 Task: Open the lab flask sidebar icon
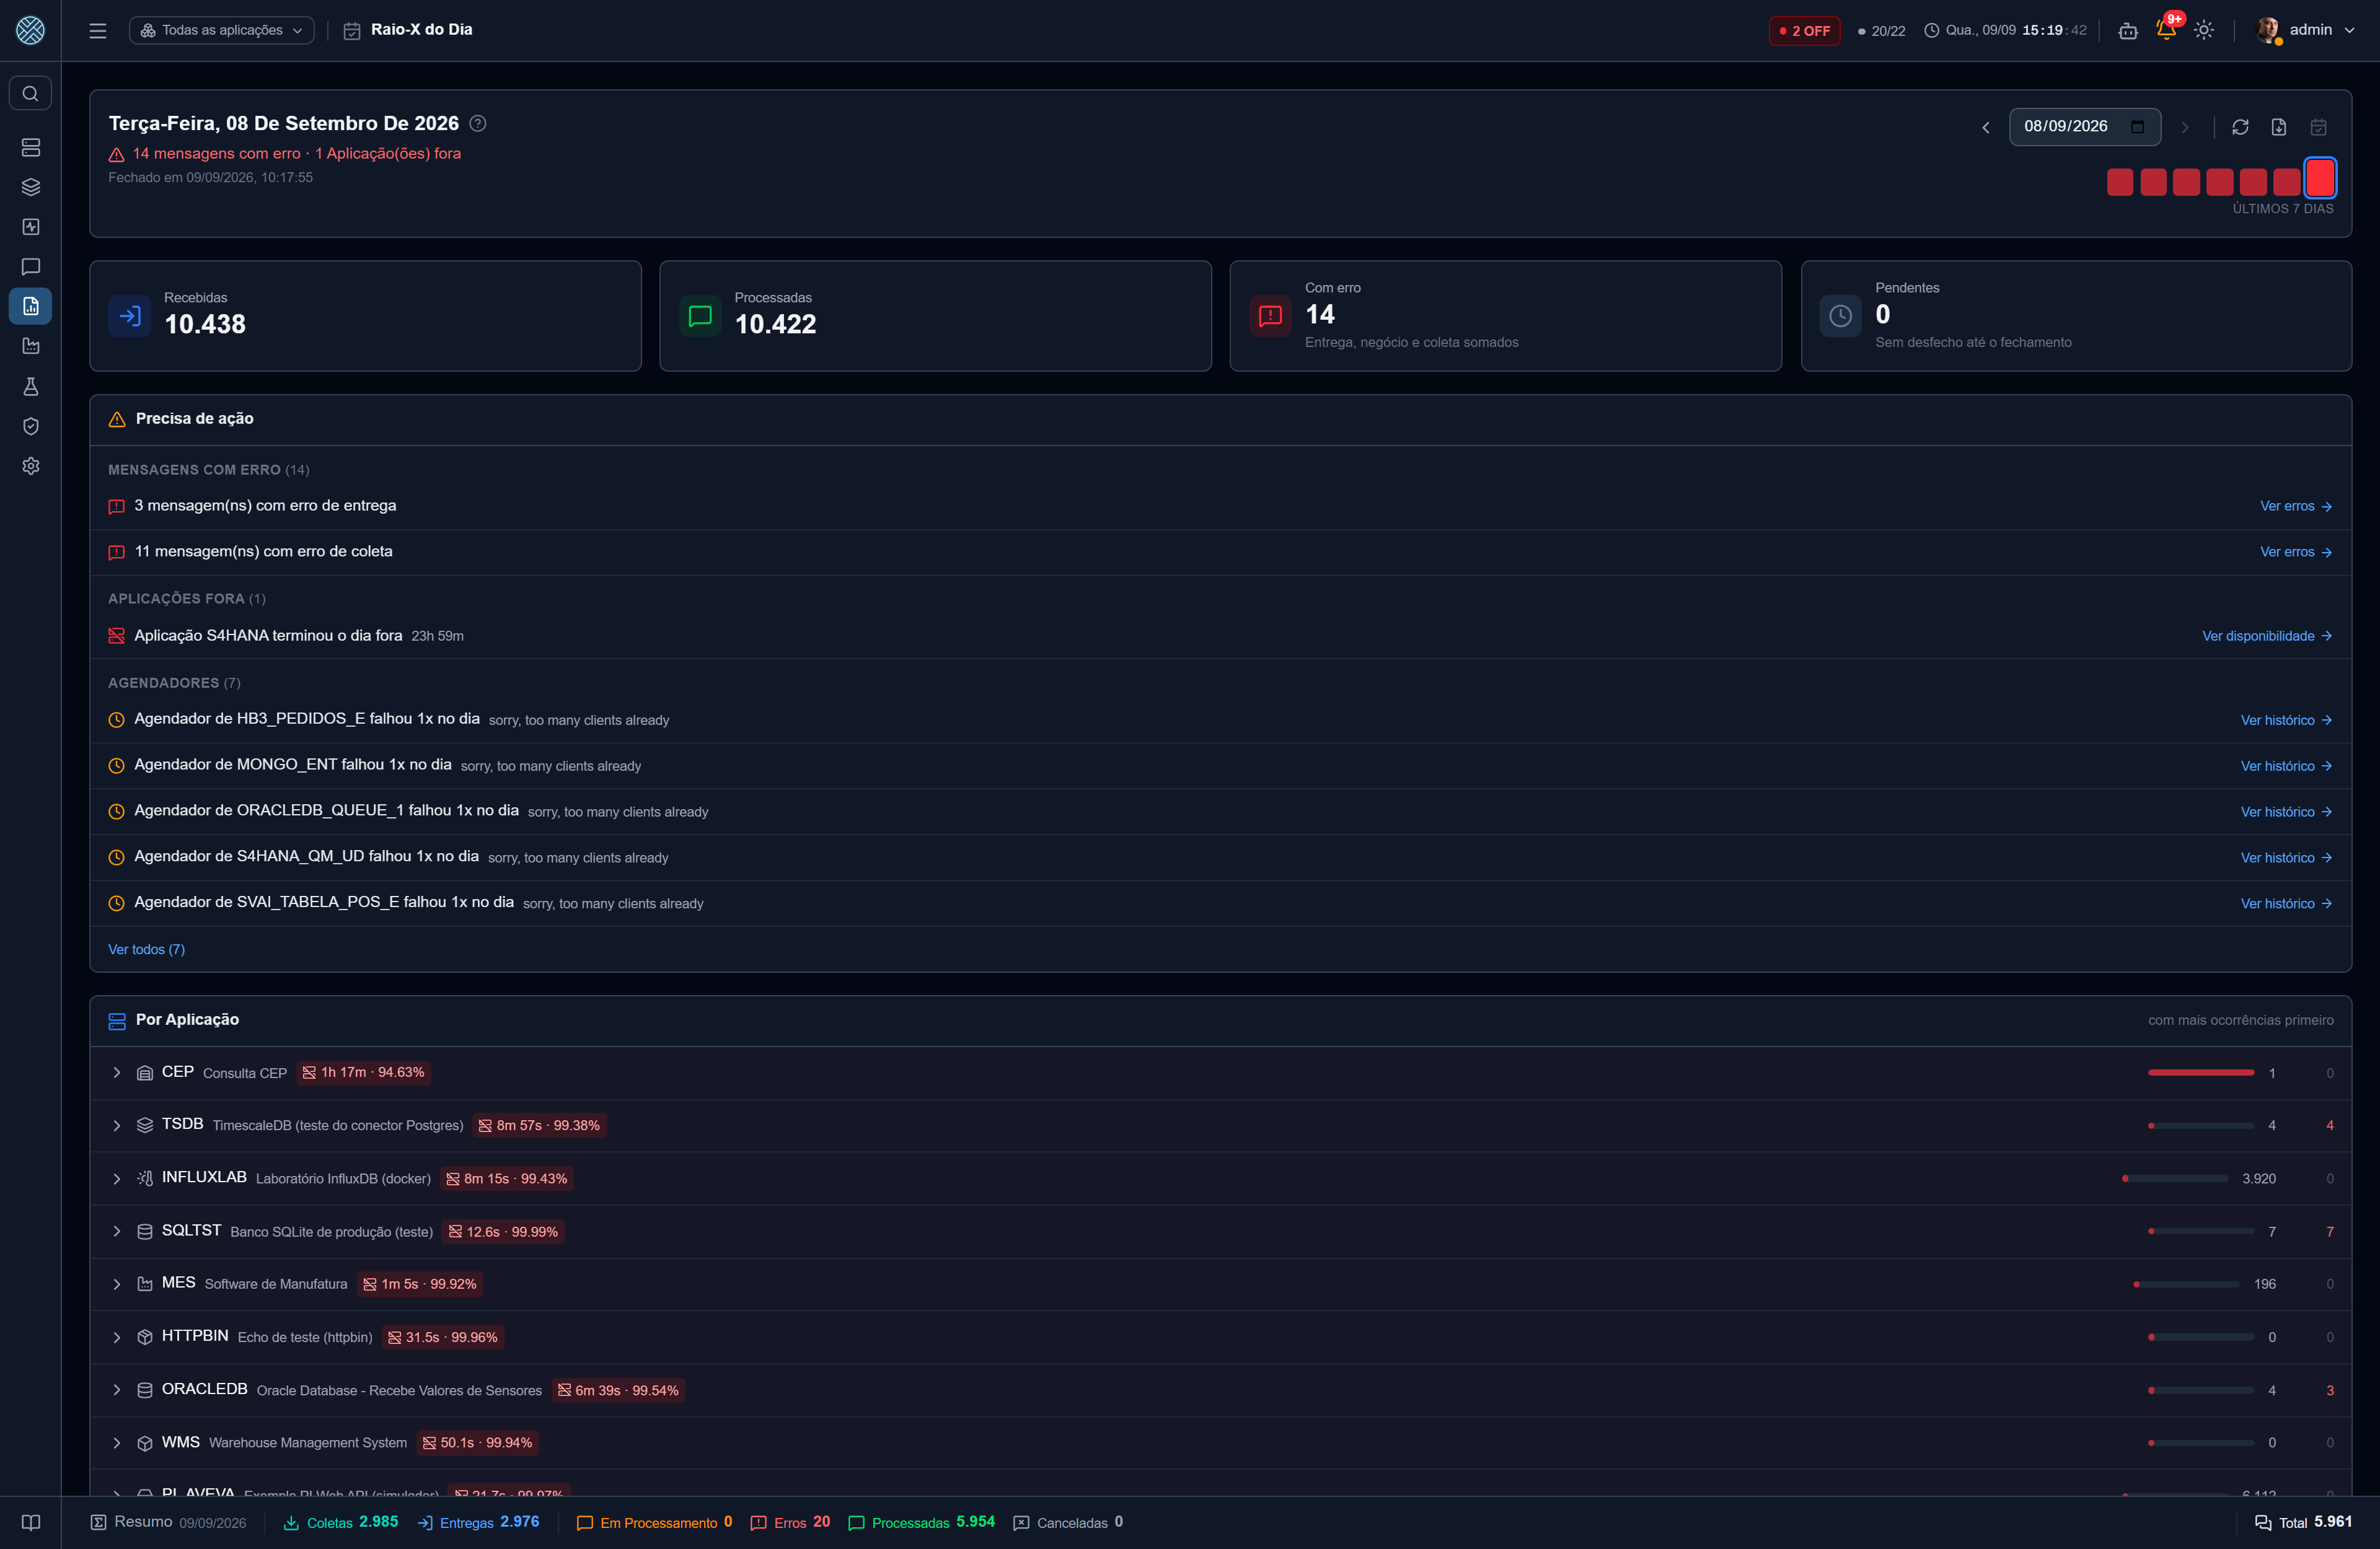(x=30, y=386)
